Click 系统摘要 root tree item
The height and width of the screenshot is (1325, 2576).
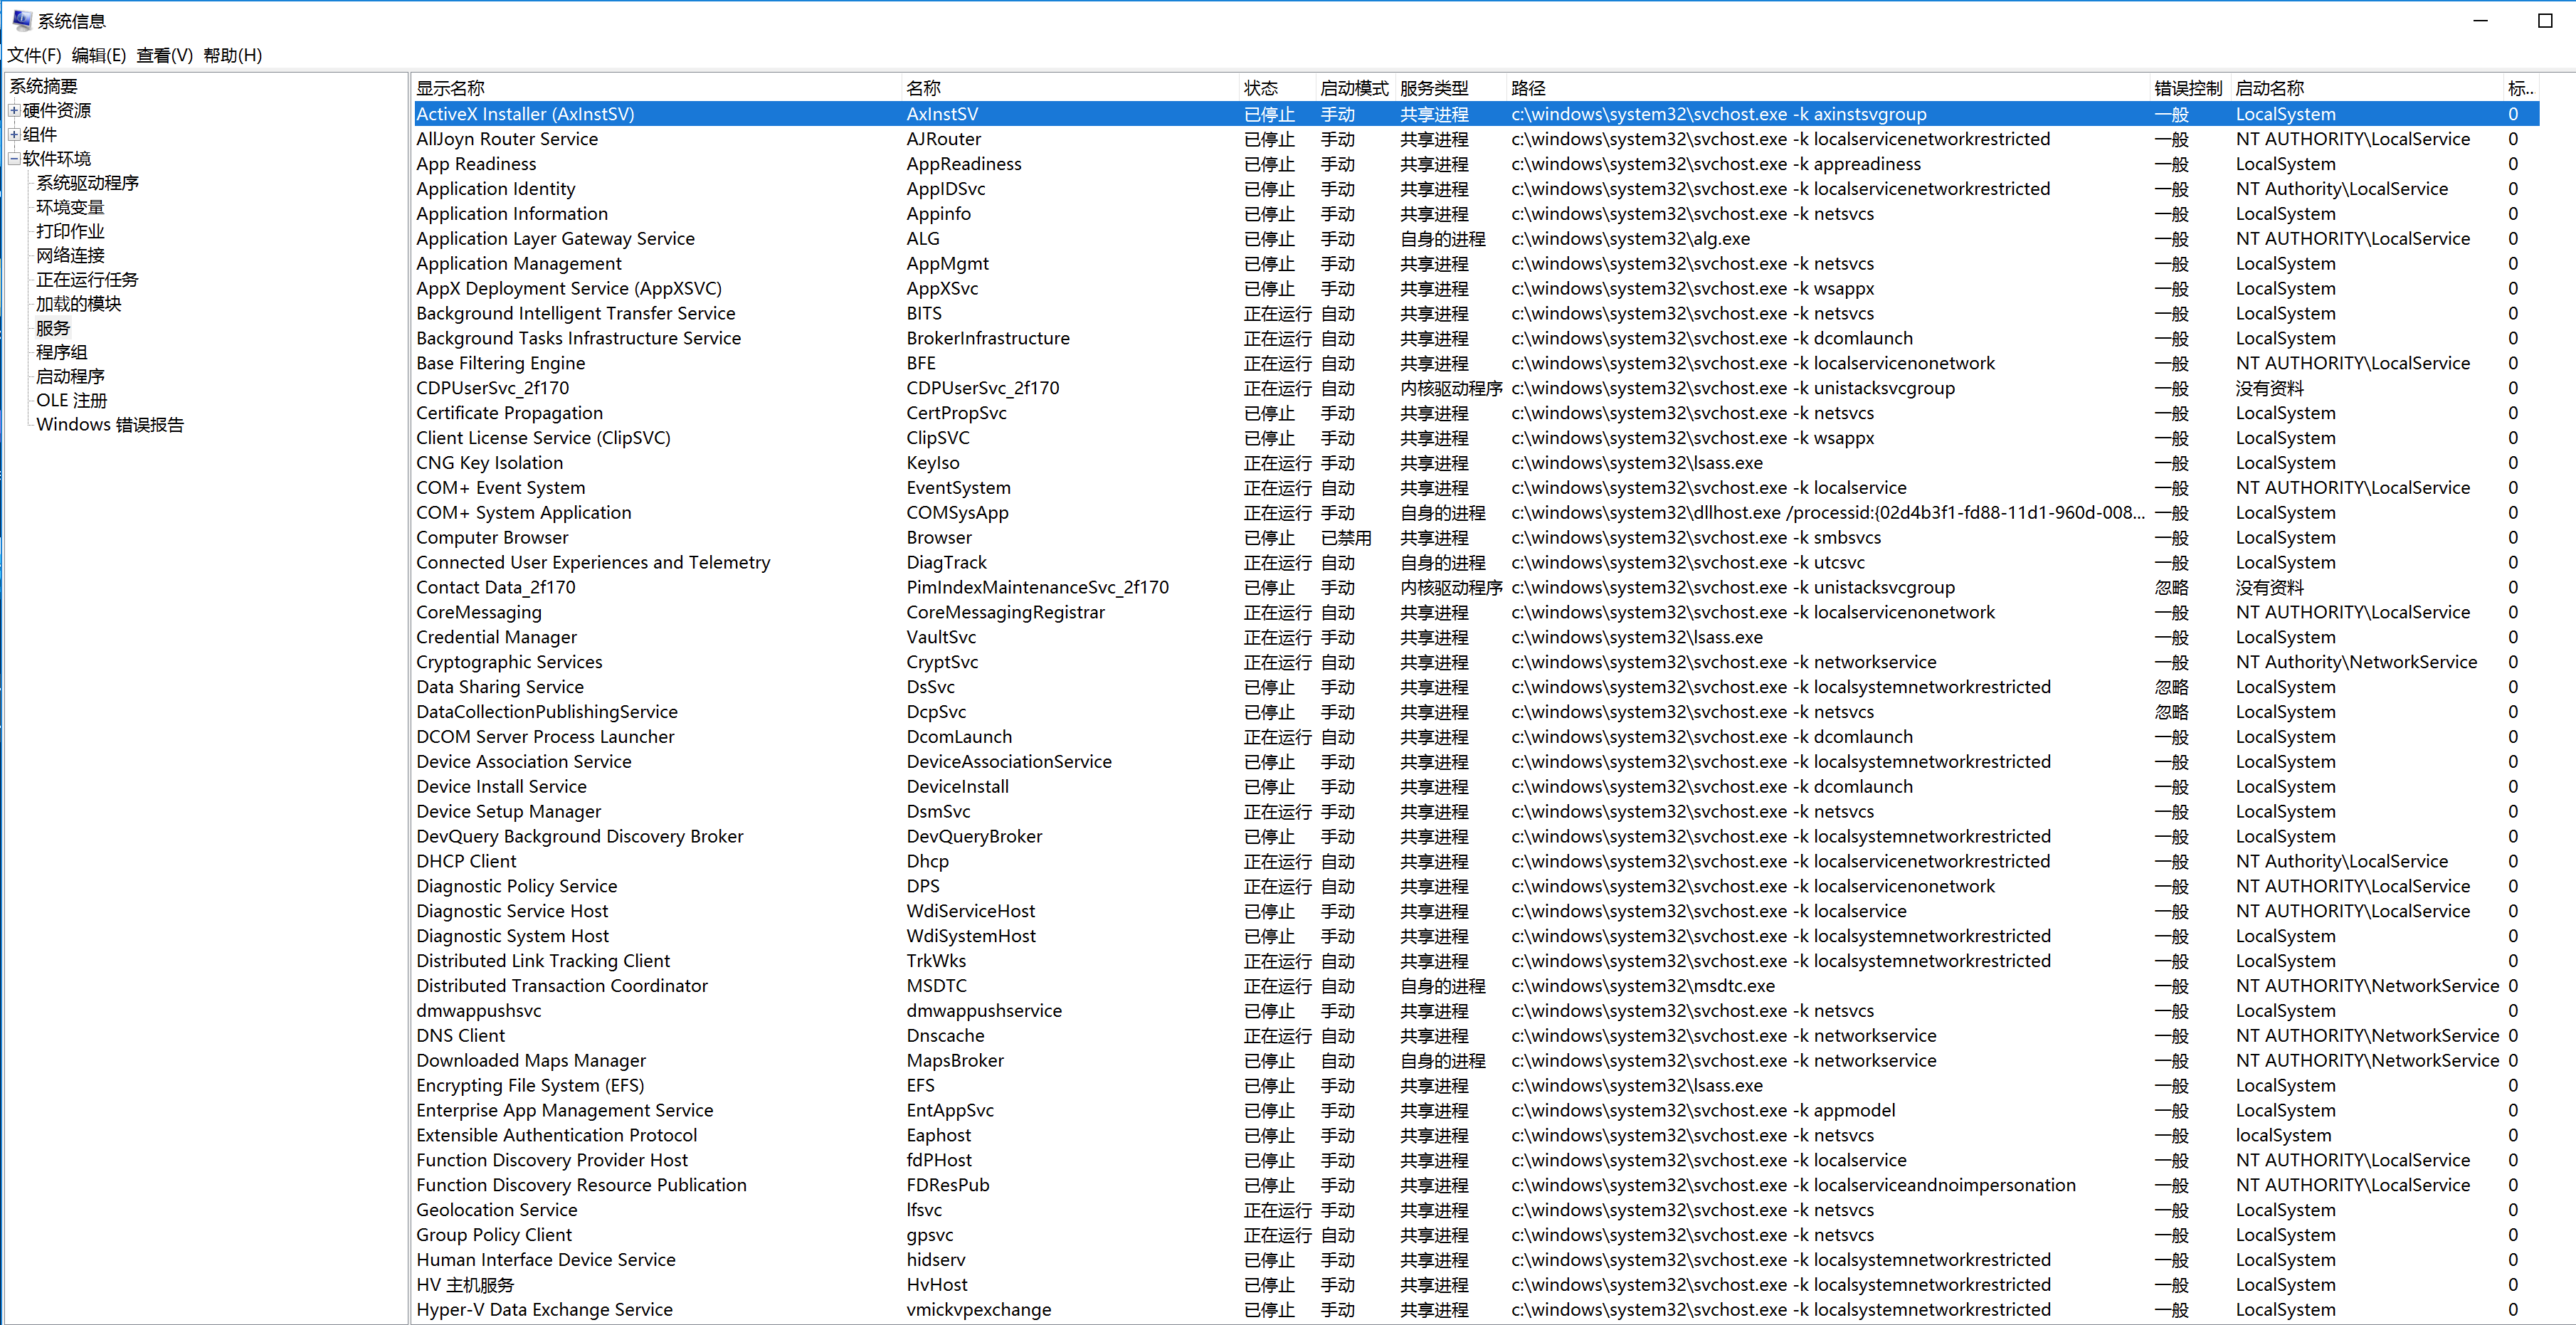point(43,86)
